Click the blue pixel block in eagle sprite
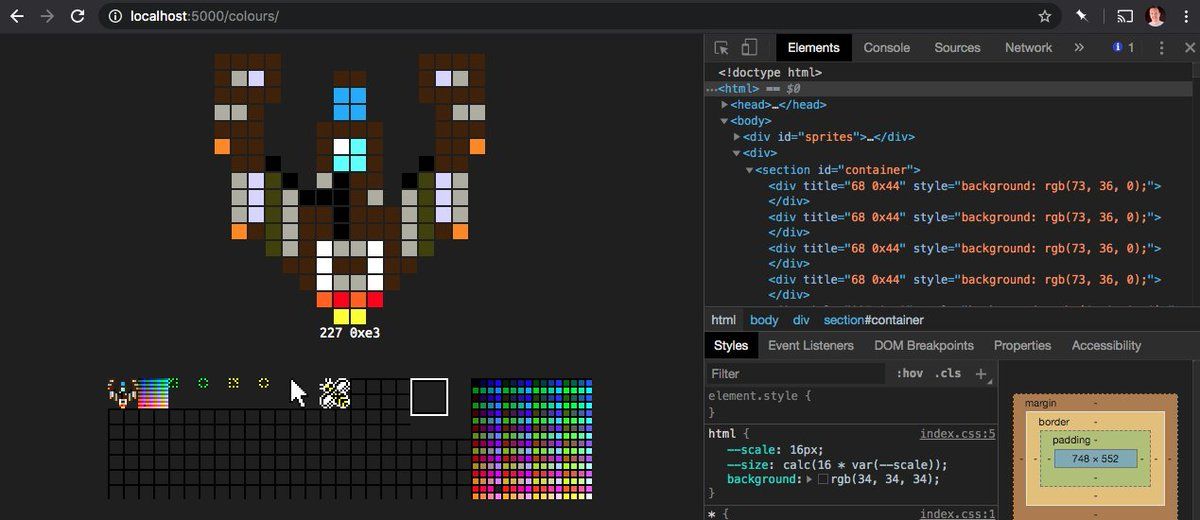Screen dimensions: 1200x520 click(x=350, y=104)
